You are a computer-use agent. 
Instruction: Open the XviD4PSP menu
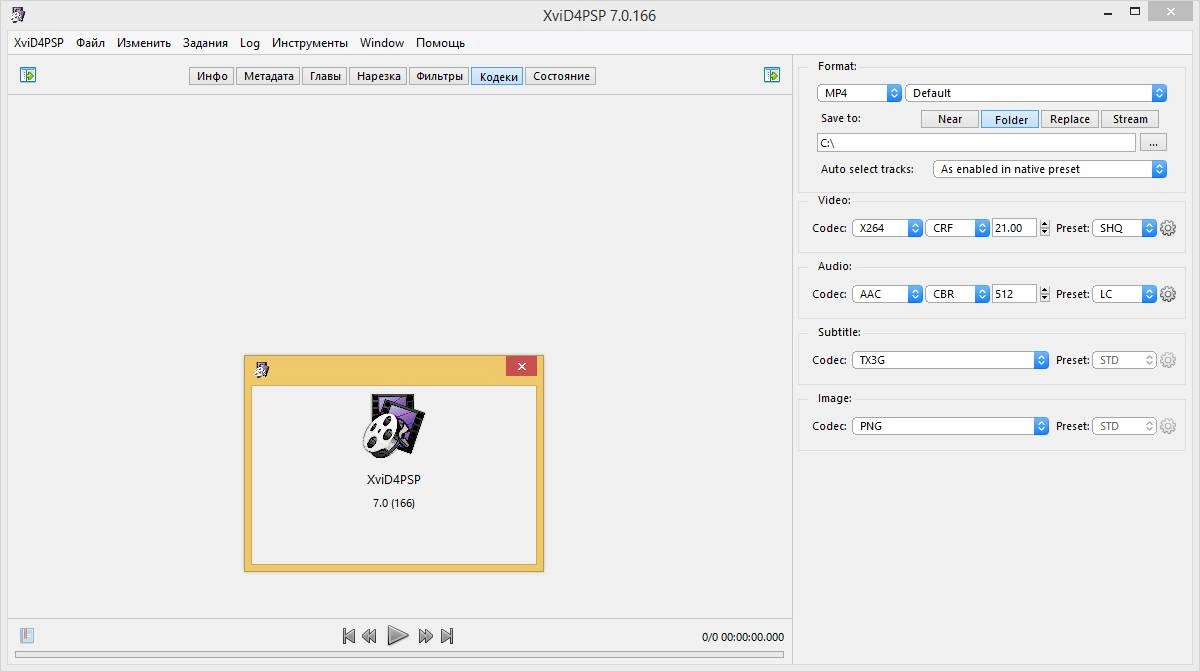pyautogui.click(x=38, y=43)
